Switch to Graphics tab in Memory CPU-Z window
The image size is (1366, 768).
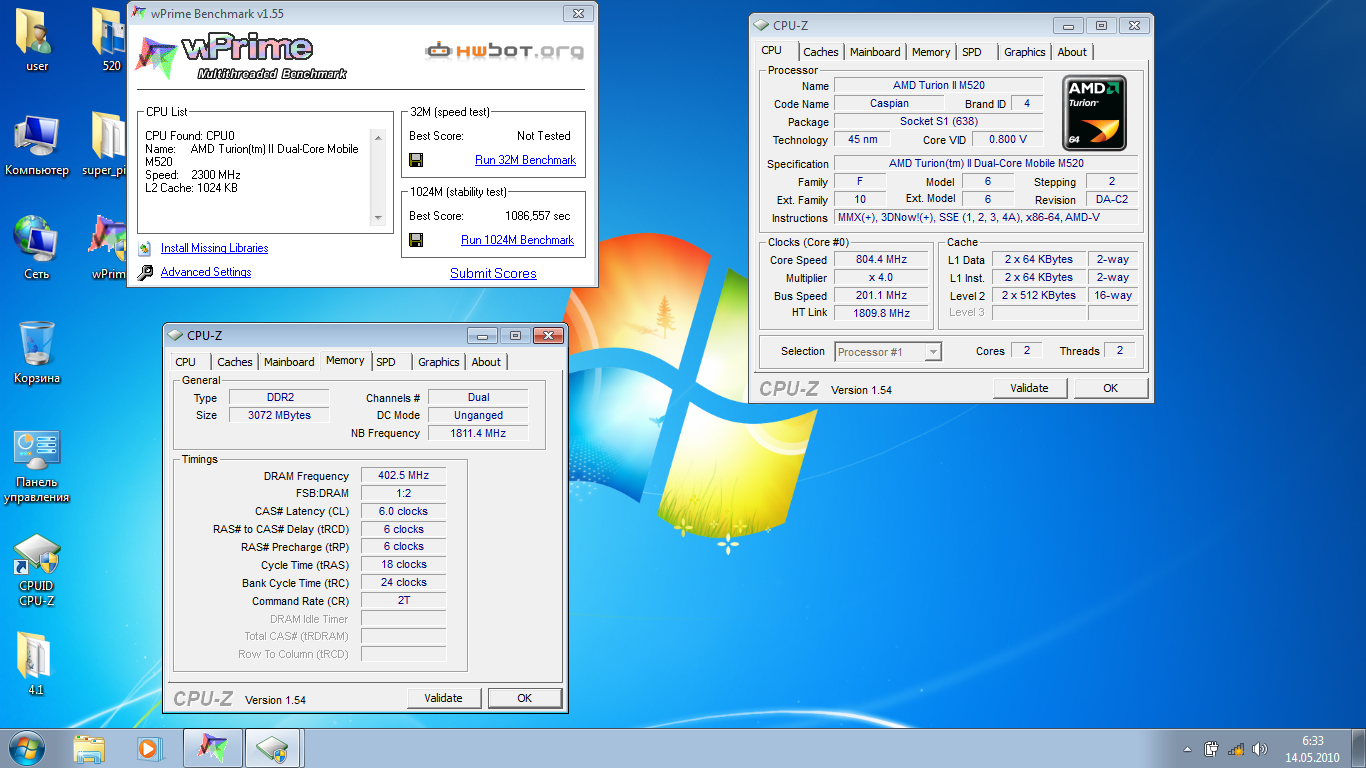[x=439, y=362]
